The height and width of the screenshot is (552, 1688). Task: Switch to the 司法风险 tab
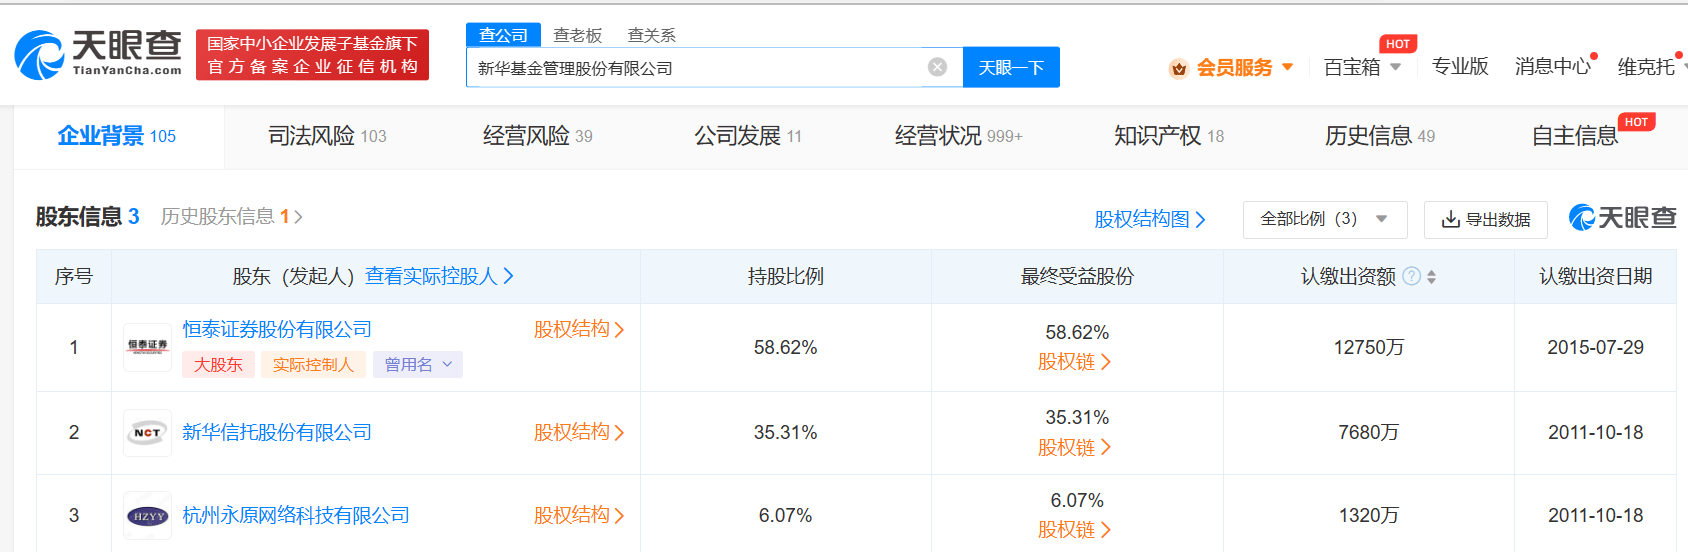326,136
